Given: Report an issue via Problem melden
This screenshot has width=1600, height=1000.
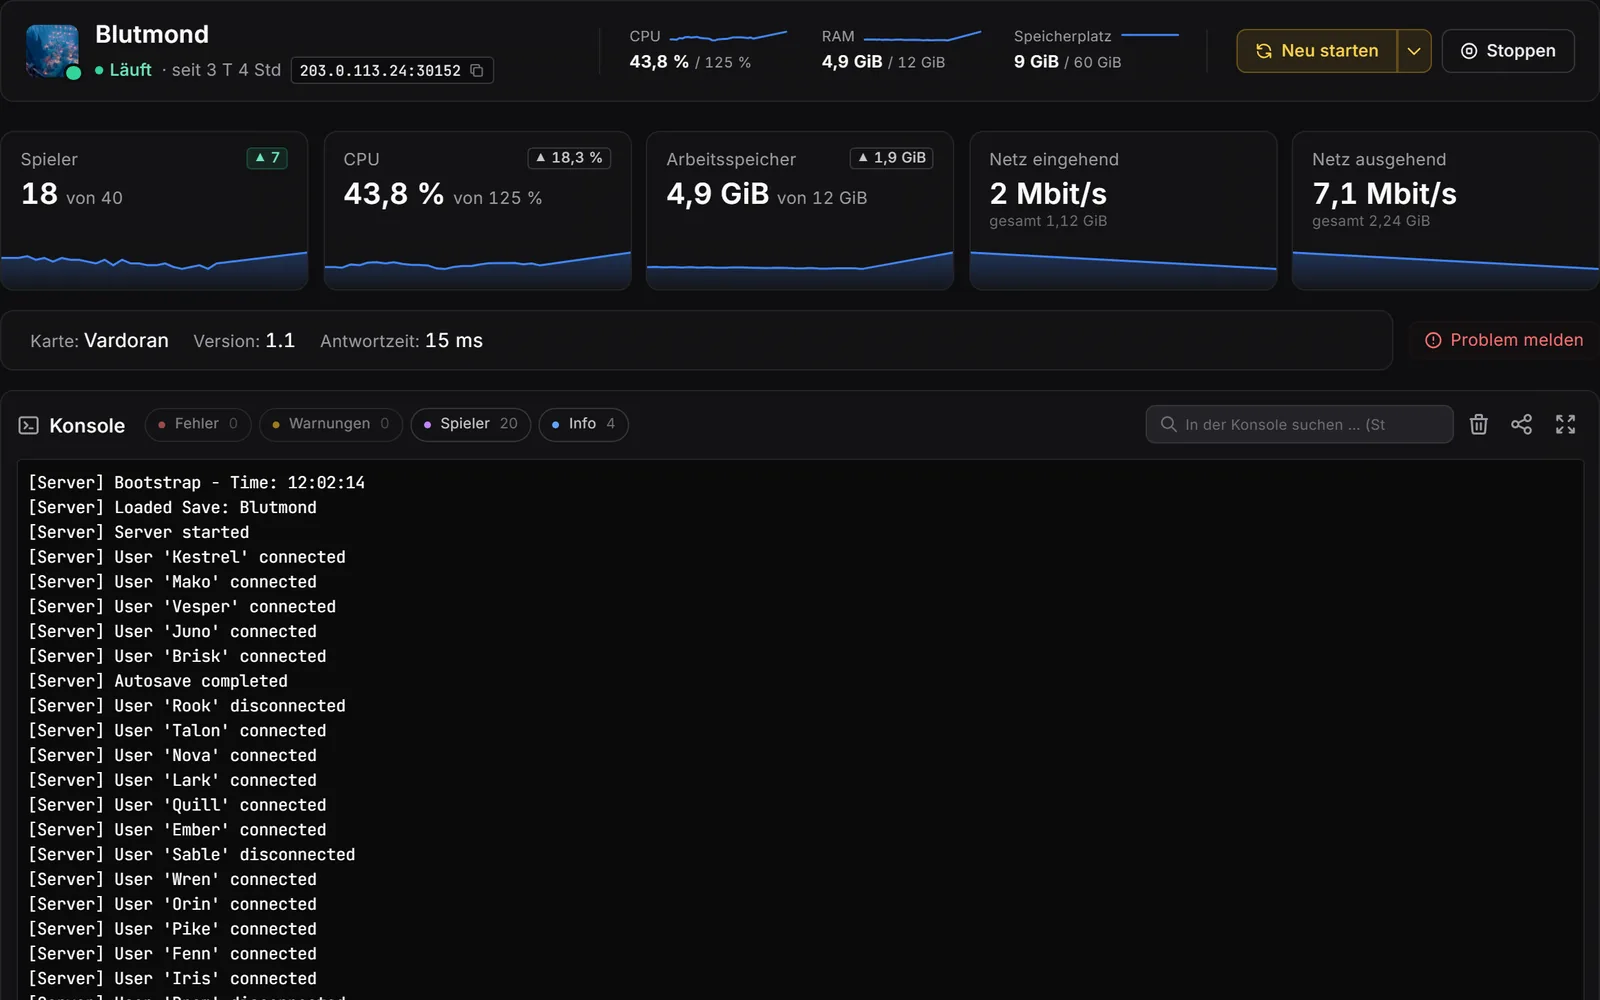Looking at the screenshot, I should click(x=1504, y=340).
